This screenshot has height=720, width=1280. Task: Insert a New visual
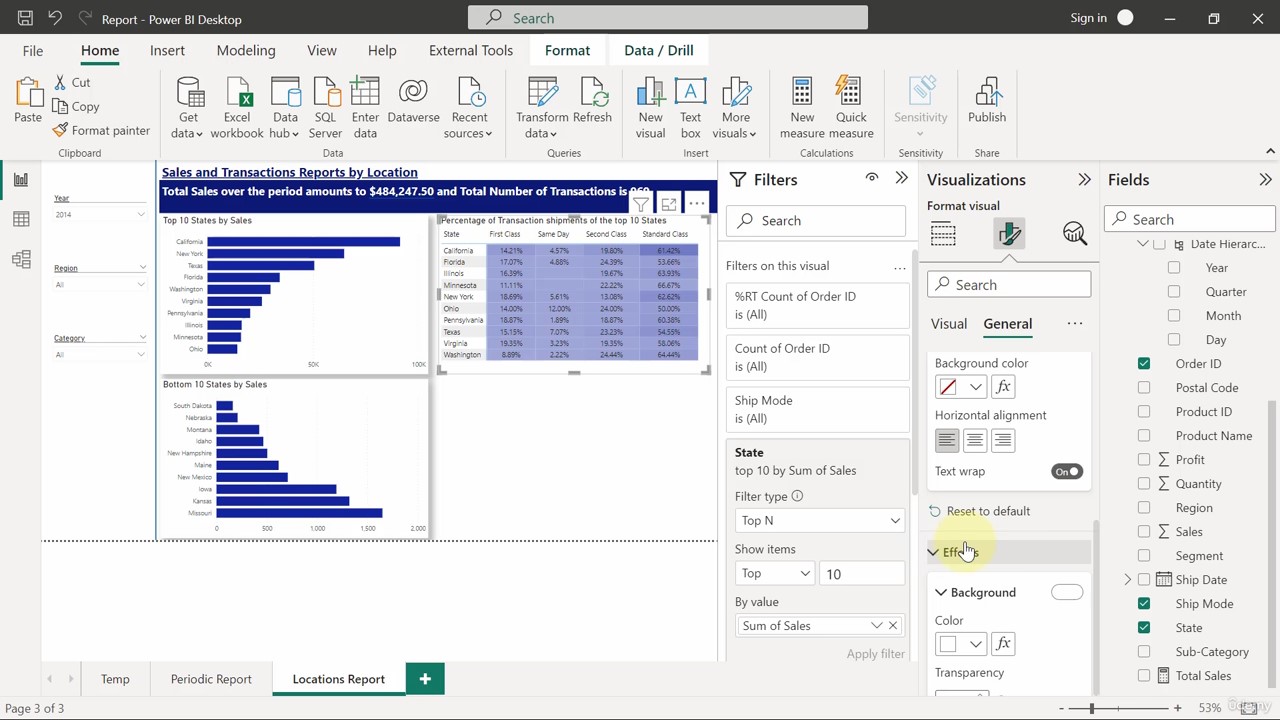(650, 108)
